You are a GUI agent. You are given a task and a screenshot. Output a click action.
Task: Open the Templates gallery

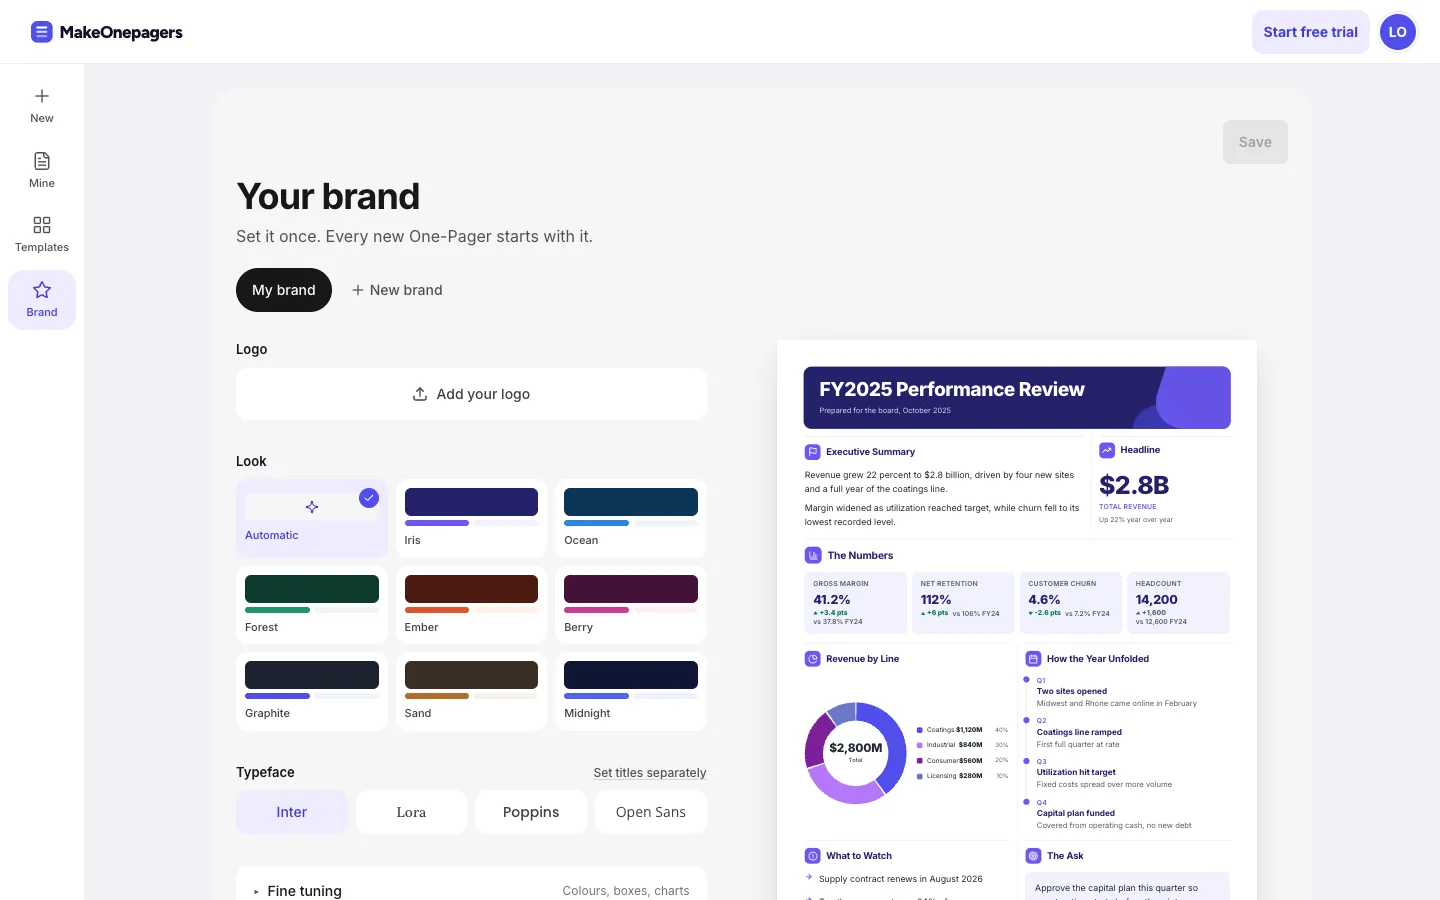coord(42,235)
